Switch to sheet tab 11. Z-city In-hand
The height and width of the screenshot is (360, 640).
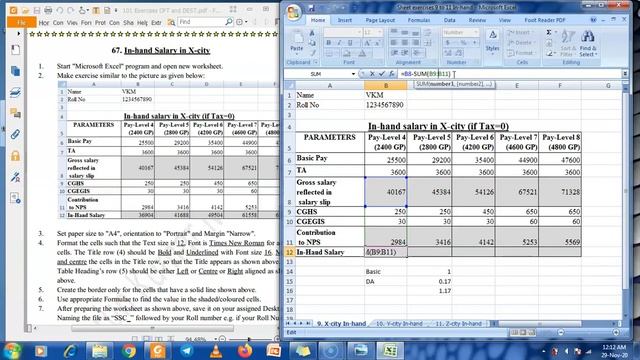[x=458, y=324]
